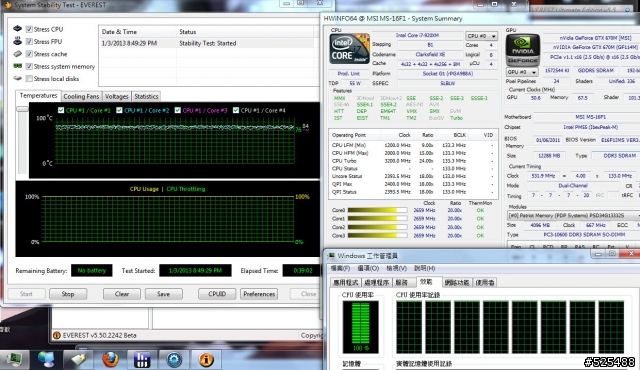This screenshot has height=370, width=640.
Task: Open the orange EVEREST info taskbar icon
Action: click(206, 359)
